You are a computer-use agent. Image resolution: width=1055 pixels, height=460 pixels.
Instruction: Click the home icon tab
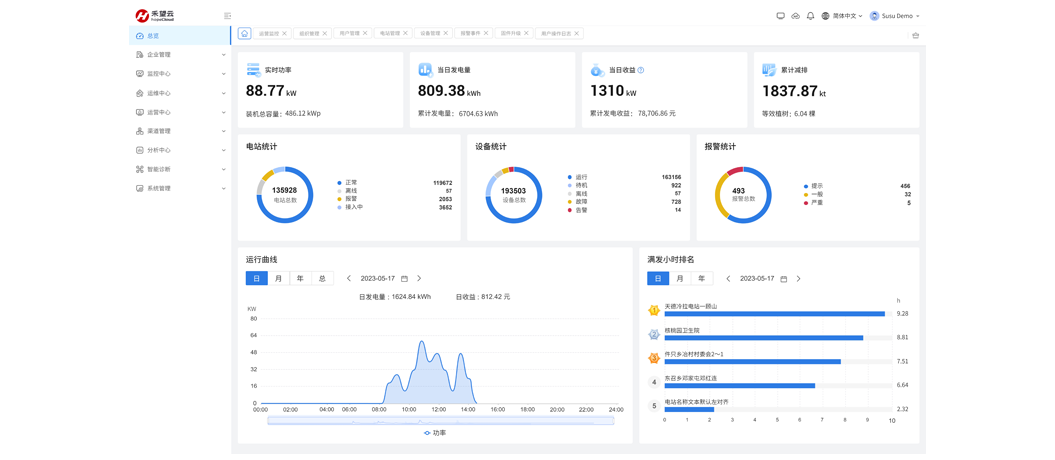[x=244, y=33]
